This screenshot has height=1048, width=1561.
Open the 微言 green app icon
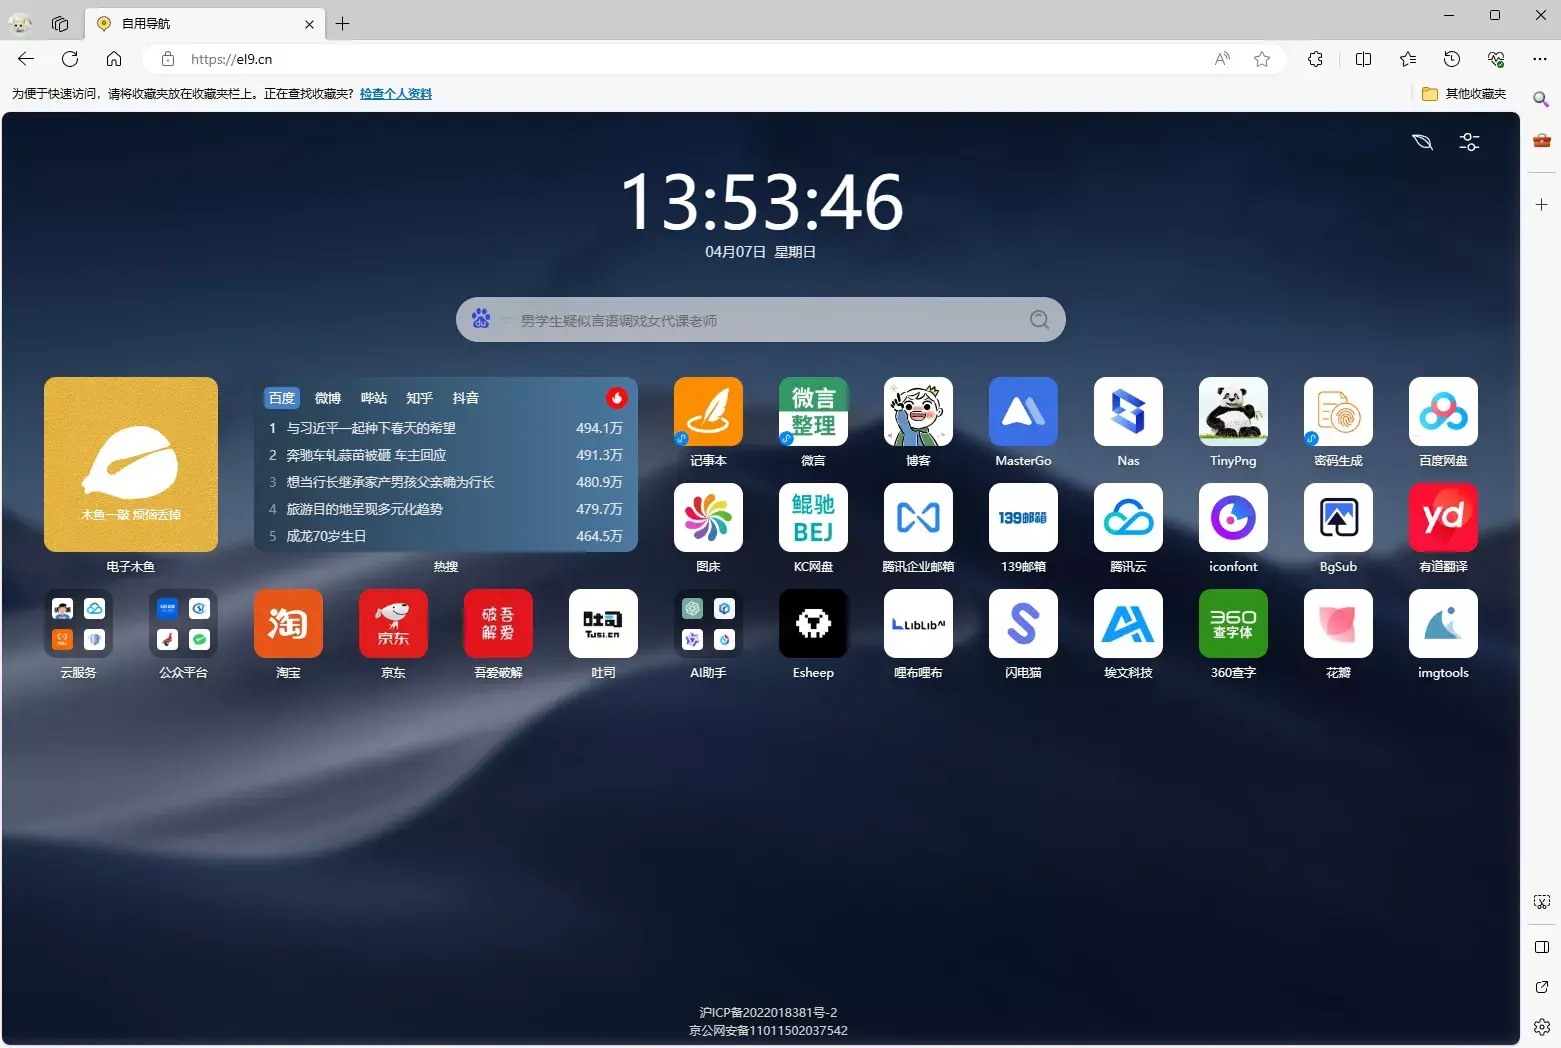click(813, 411)
